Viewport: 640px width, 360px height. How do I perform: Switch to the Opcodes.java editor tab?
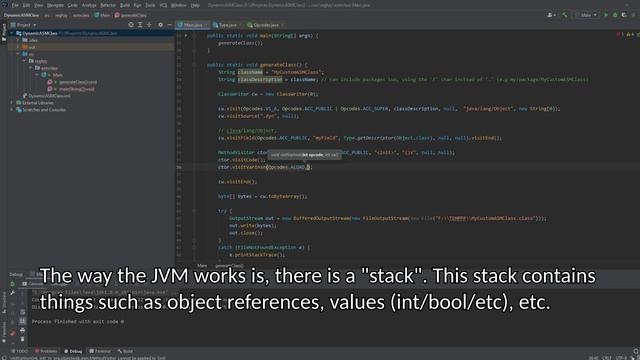(x=265, y=25)
